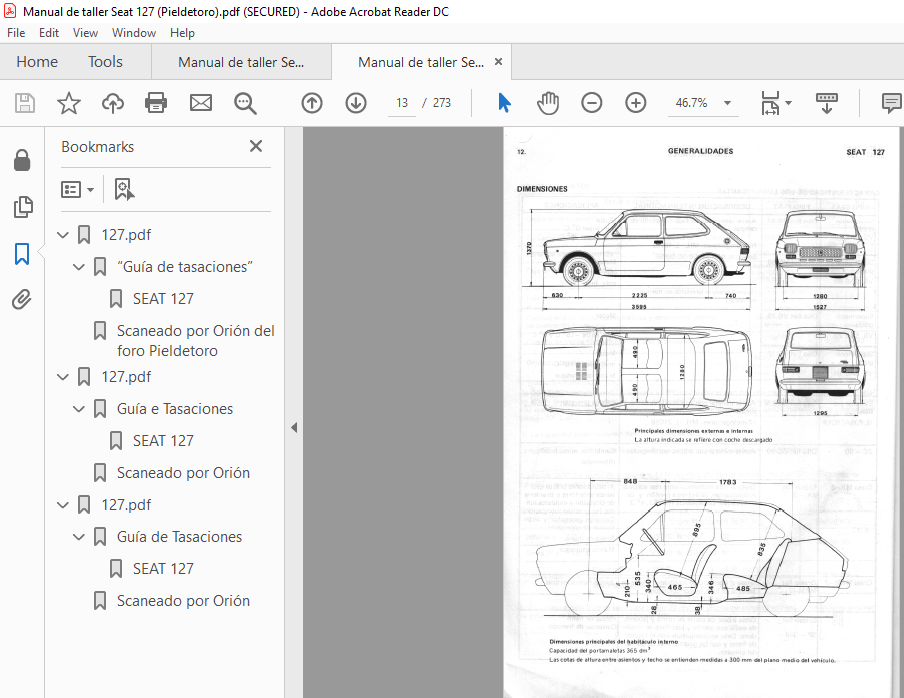Viewport: 904px width, 698px height.
Task: Select SEAT 127 under Guía e Tasaciones
Action: 163,440
